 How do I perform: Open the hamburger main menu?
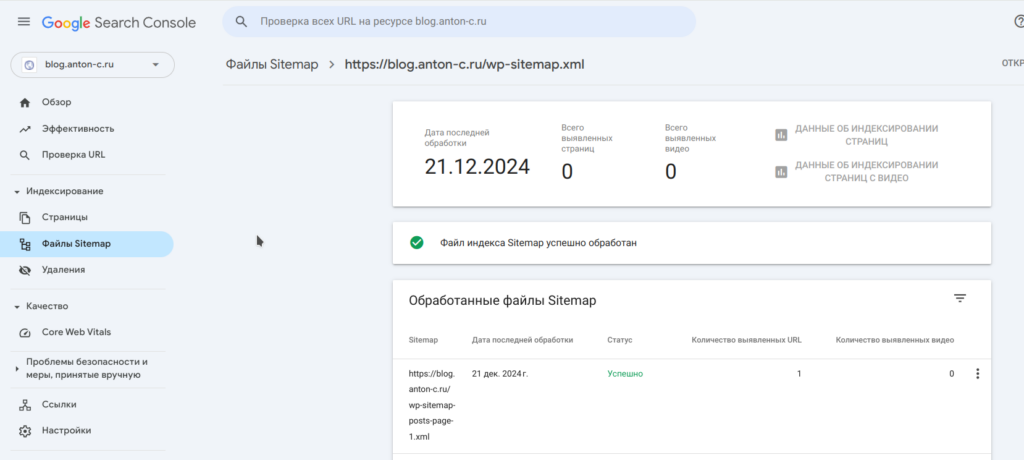24,22
